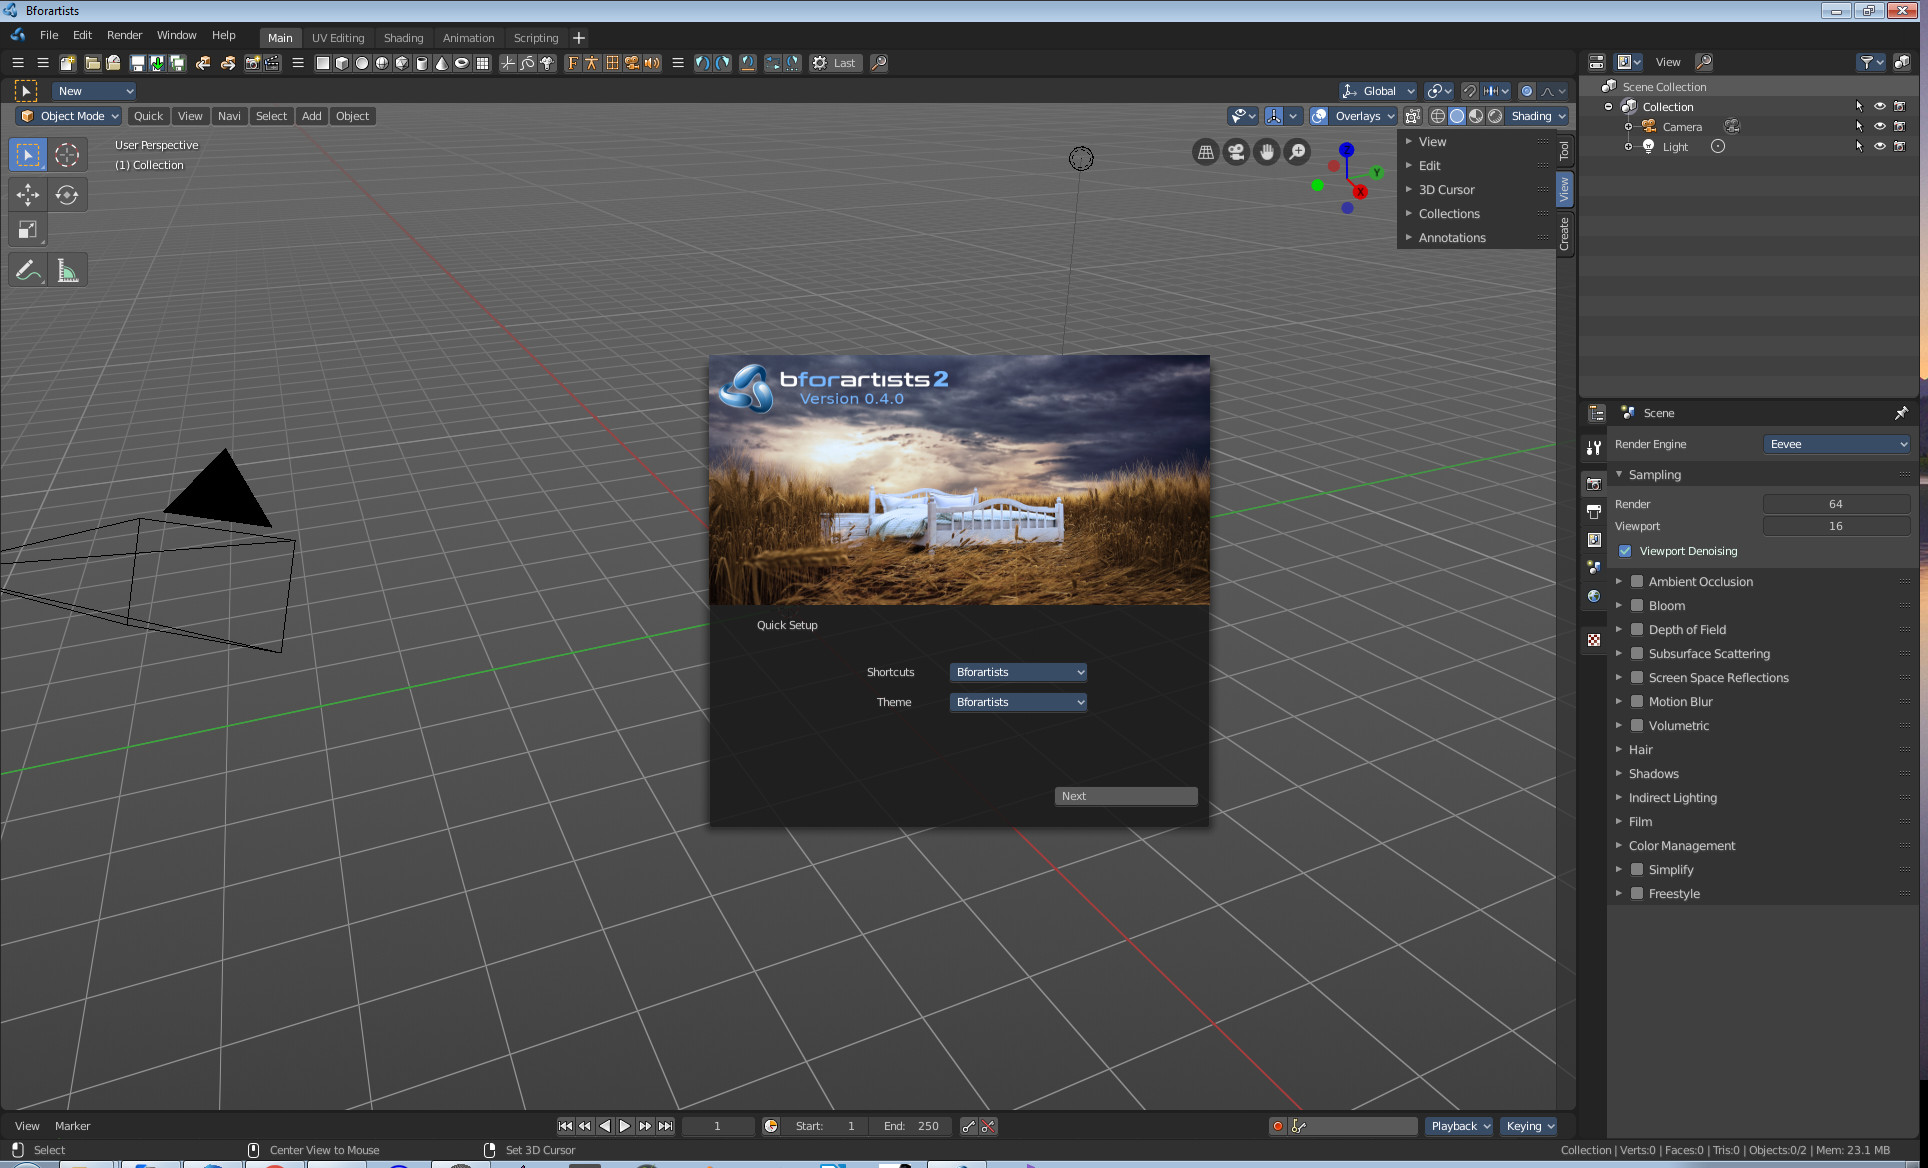Image resolution: width=1928 pixels, height=1168 pixels.
Task: Add a cone primitive from toolbar
Action: coord(442,63)
